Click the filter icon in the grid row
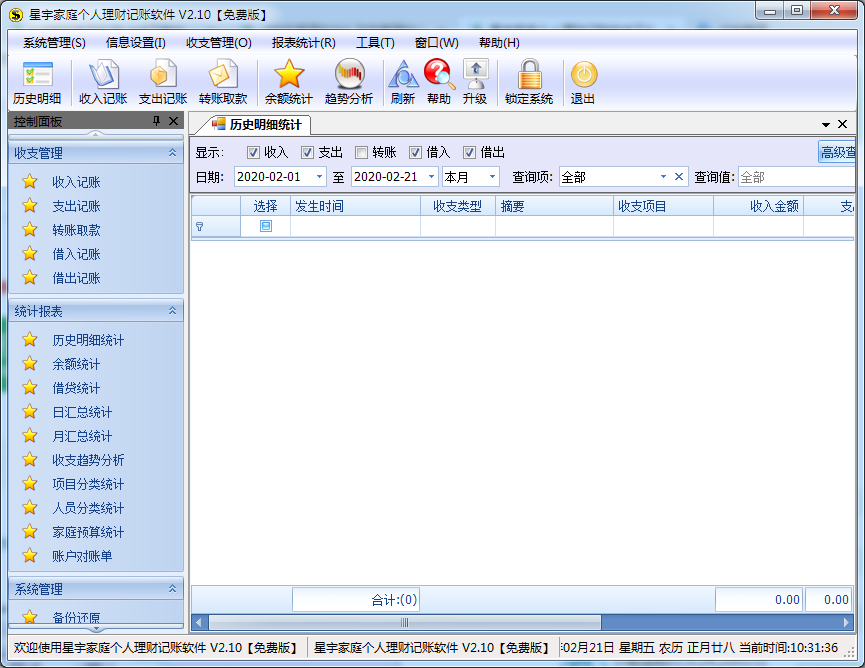This screenshot has width=865, height=668. [x=200, y=226]
